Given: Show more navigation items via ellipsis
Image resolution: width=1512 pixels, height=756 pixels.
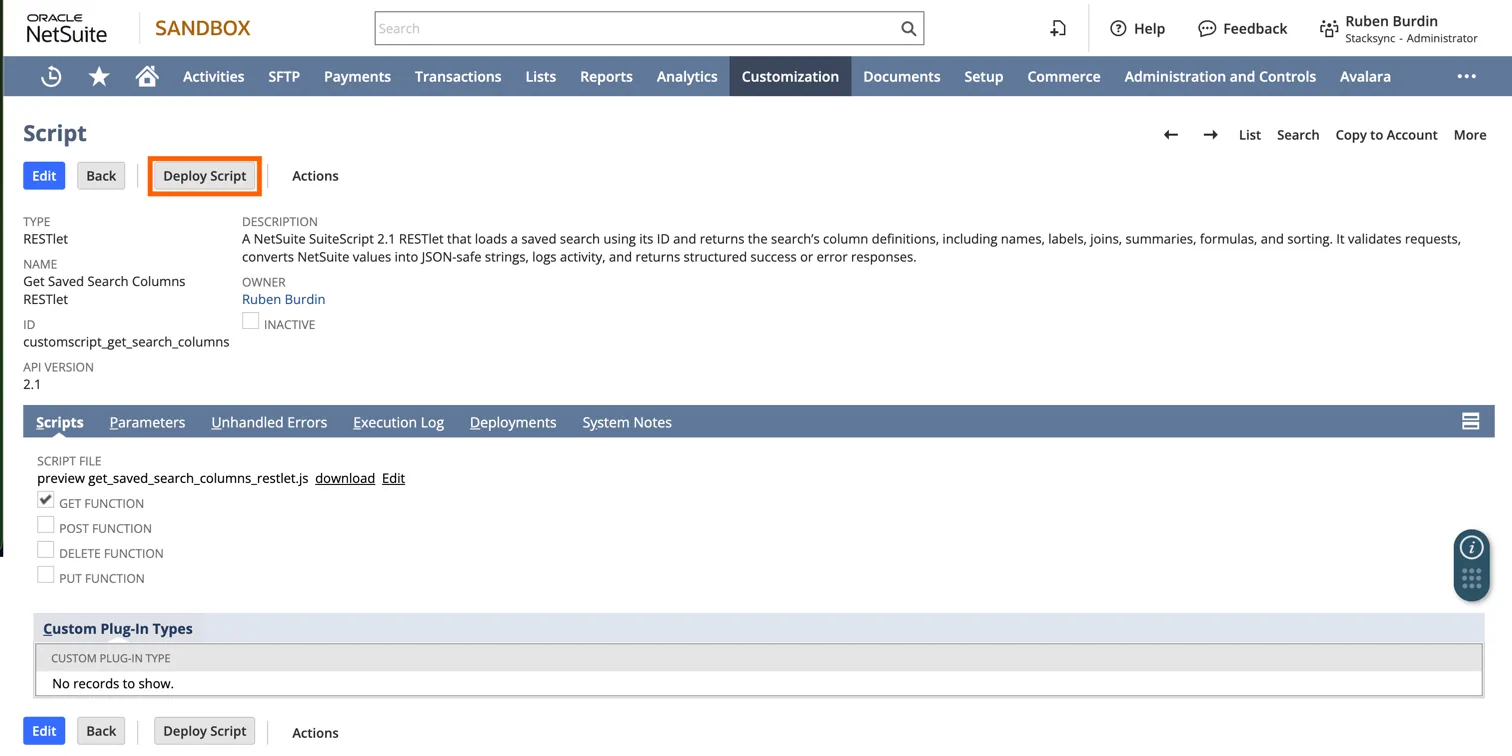Looking at the screenshot, I should click(x=1466, y=76).
